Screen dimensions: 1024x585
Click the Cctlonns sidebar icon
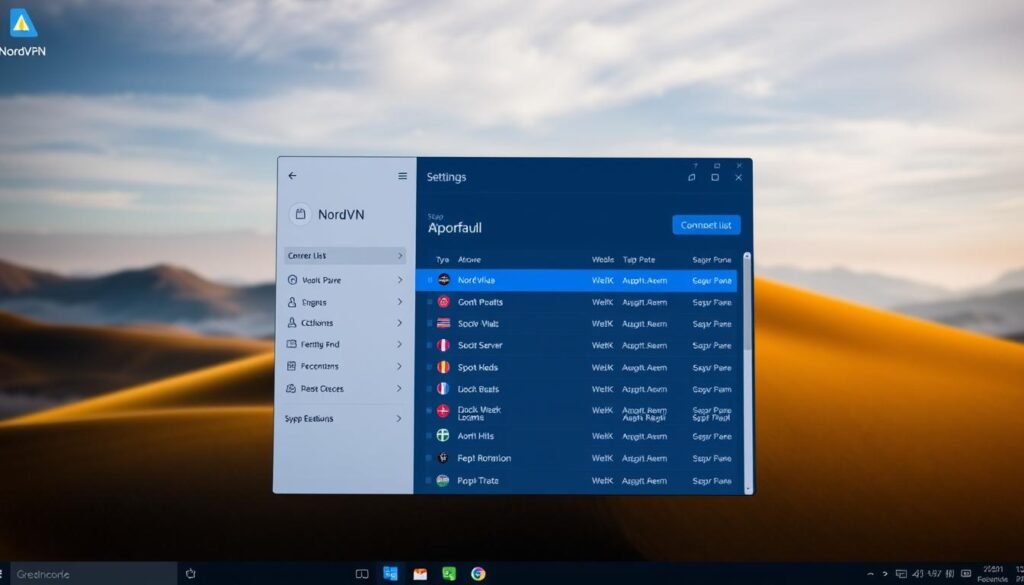292,323
